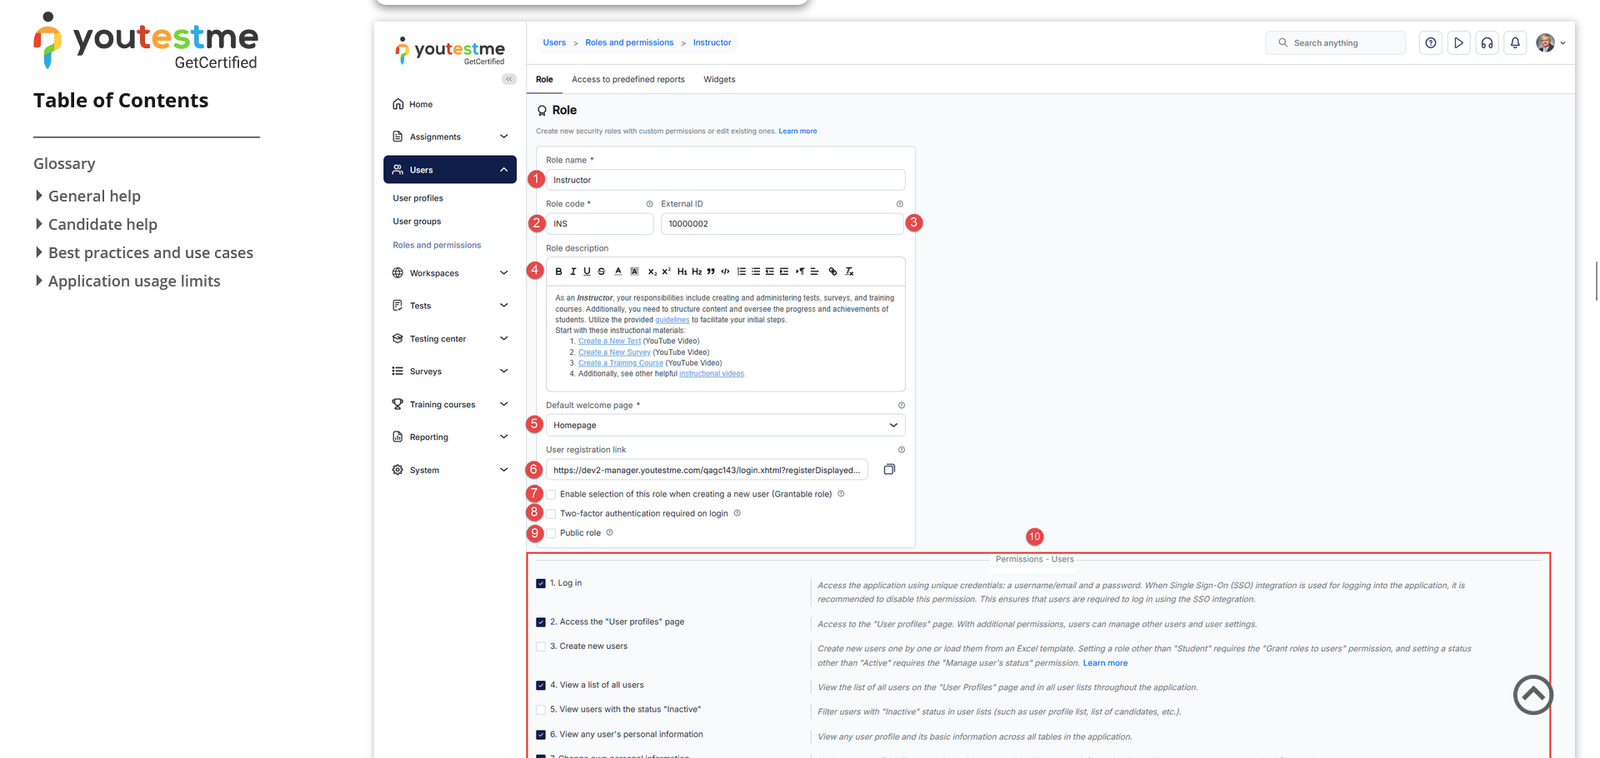Expand the Workspaces sidebar menu

tap(450, 273)
